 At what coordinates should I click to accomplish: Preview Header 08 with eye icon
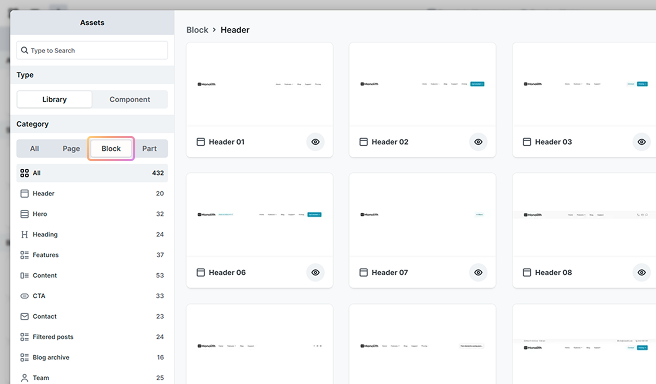pos(642,272)
